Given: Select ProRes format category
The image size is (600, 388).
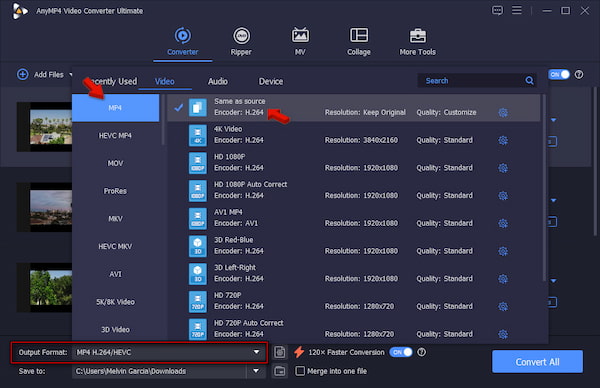Looking at the screenshot, I should click(x=116, y=191).
